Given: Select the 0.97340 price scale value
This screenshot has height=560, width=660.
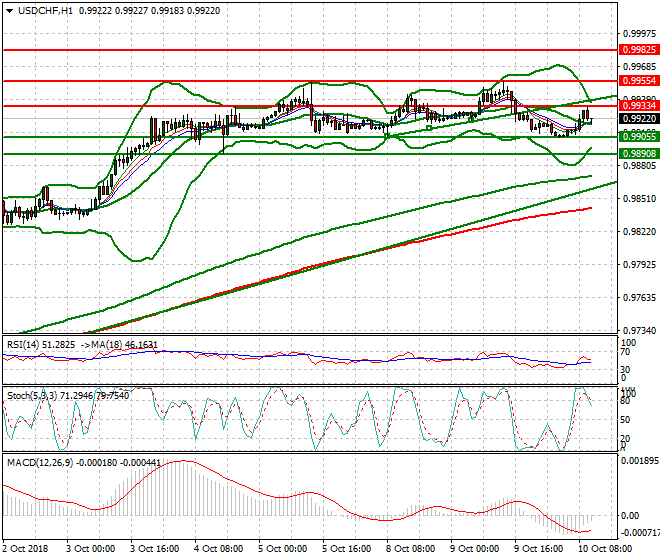Looking at the screenshot, I should [639, 331].
